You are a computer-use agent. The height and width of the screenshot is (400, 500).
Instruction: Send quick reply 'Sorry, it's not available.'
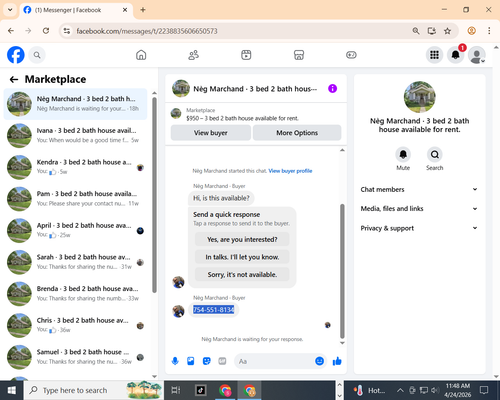(x=242, y=275)
